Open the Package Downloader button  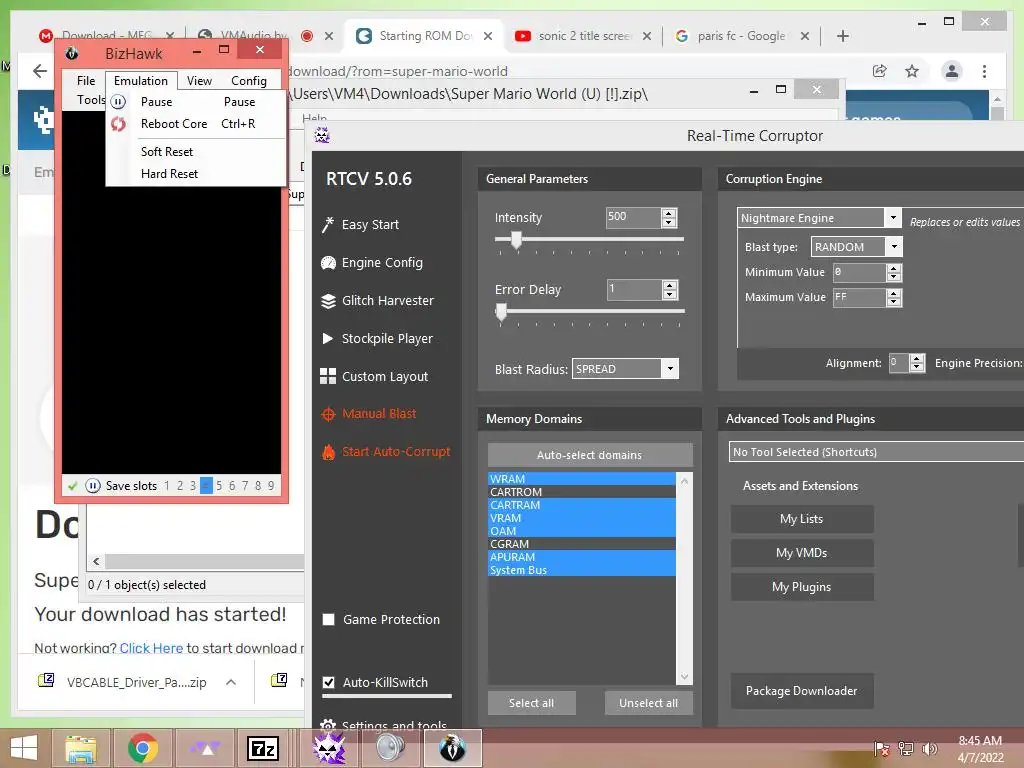pos(802,691)
